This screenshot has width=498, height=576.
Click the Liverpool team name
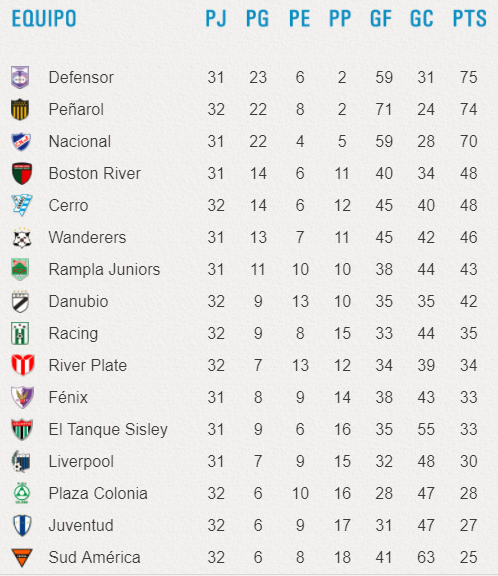pyautogui.click(x=81, y=462)
